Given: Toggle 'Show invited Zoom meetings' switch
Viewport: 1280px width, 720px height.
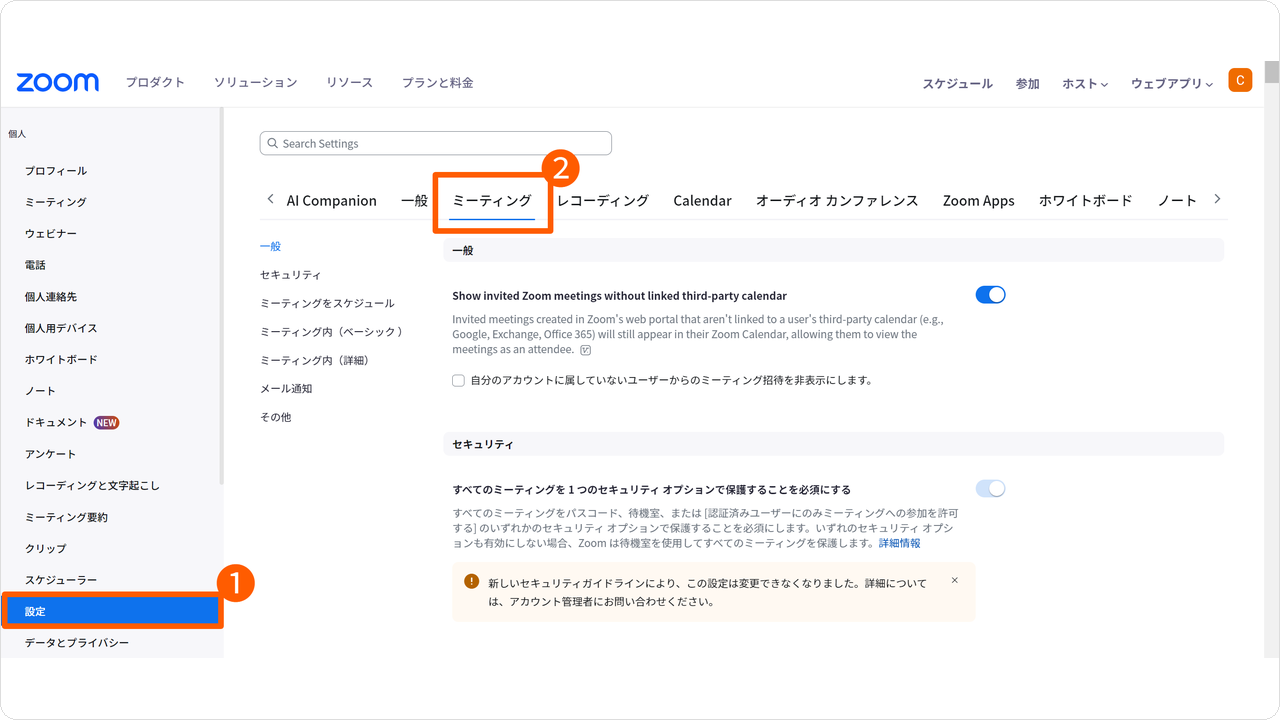Looking at the screenshot, I should coord(990,295).
